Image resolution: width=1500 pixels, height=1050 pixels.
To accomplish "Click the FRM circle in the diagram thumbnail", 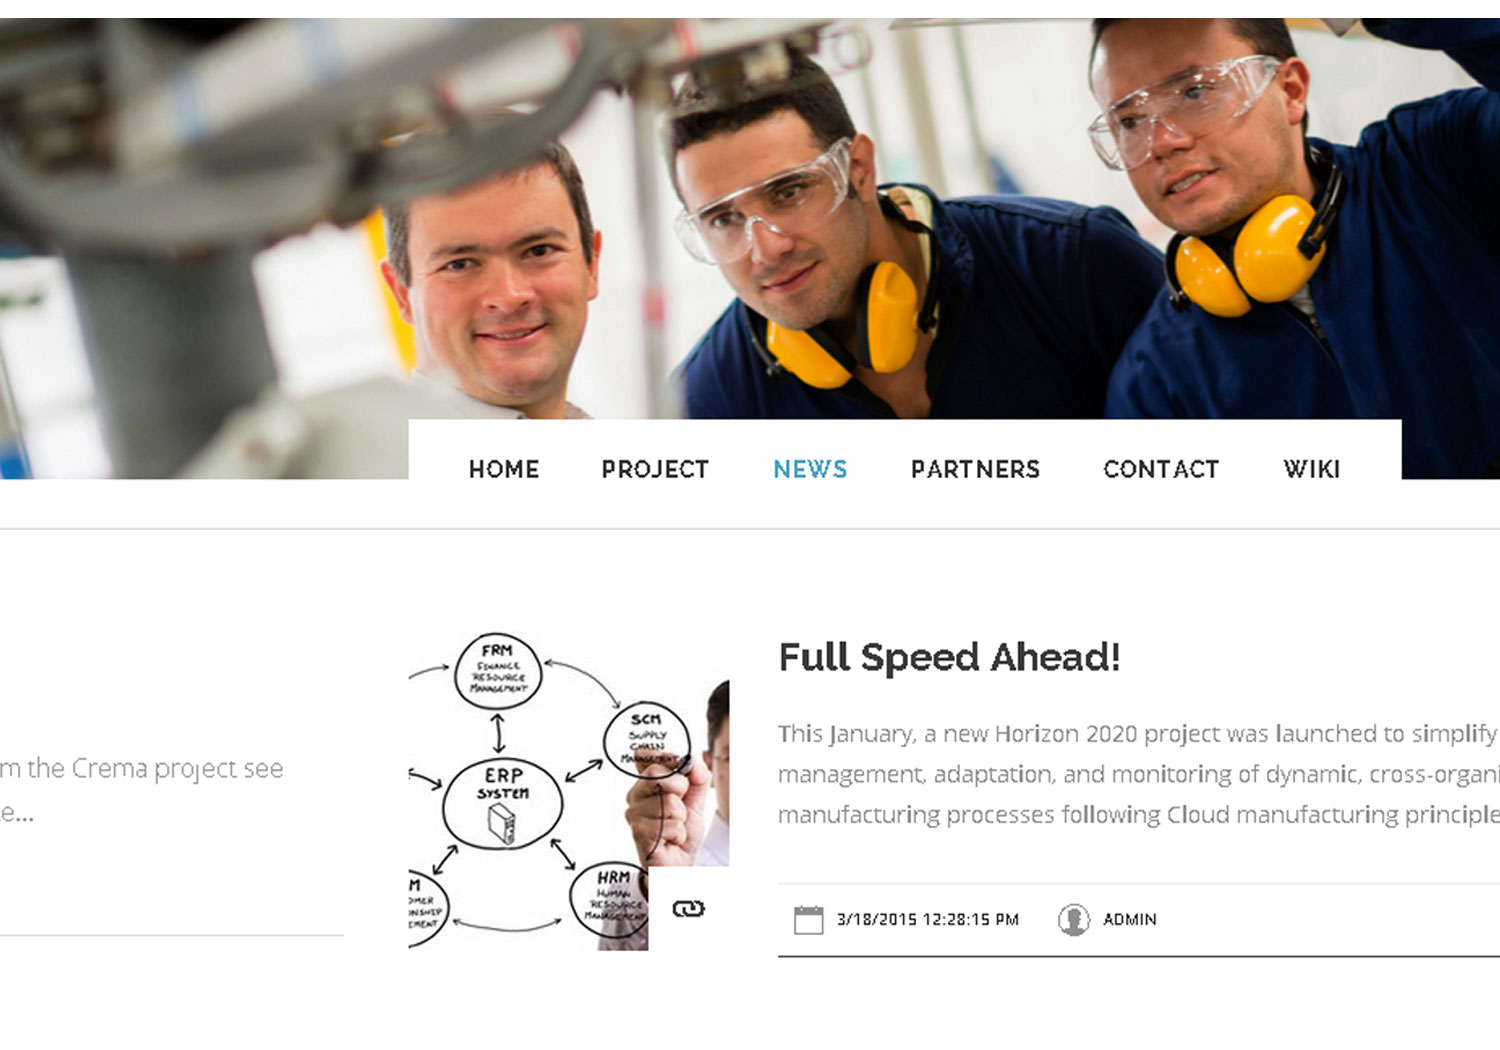I will [x=498, y=671].
